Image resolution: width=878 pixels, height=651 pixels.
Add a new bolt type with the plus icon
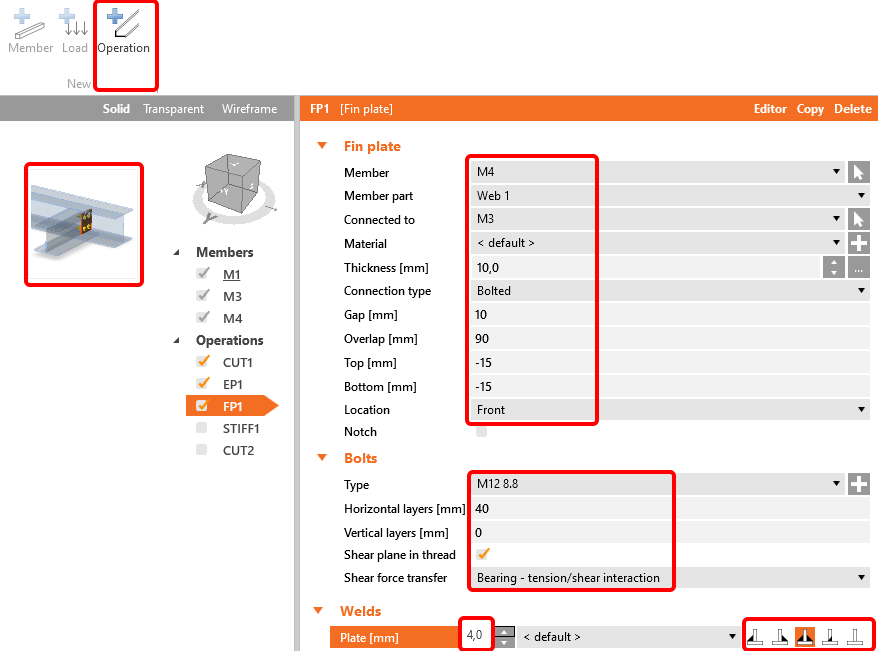pos(858,484)
